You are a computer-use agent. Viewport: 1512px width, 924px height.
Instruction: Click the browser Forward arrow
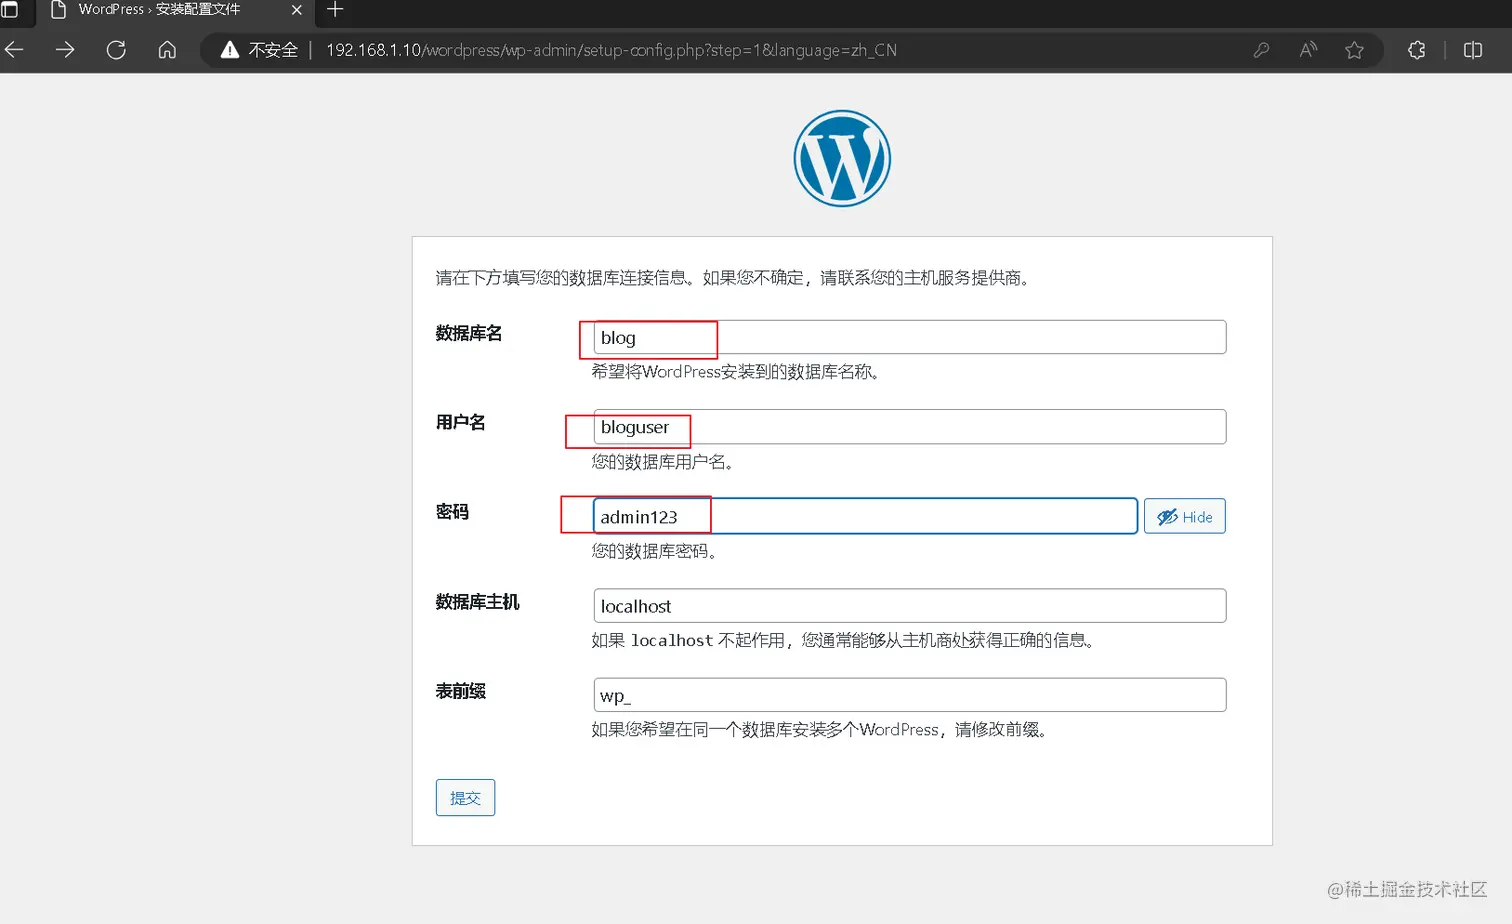pyautogui.click(x=65, y=50)
